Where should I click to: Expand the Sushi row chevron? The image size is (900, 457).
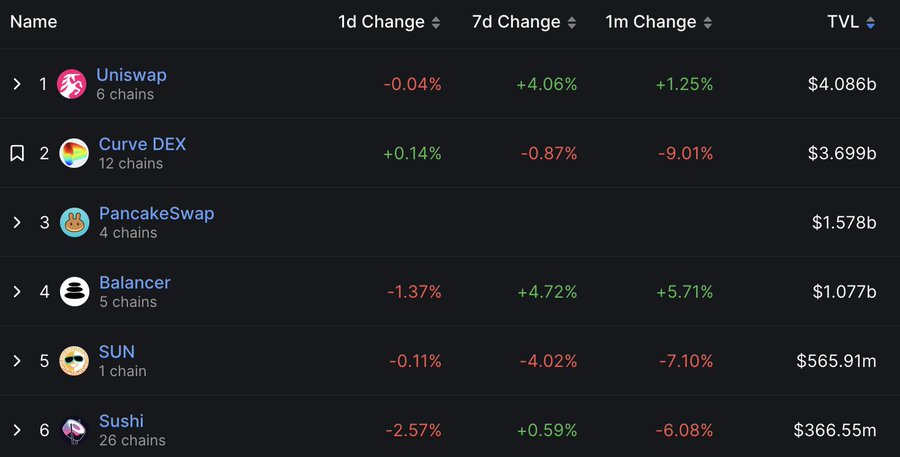pyautogui.click(x=17, y=430)
